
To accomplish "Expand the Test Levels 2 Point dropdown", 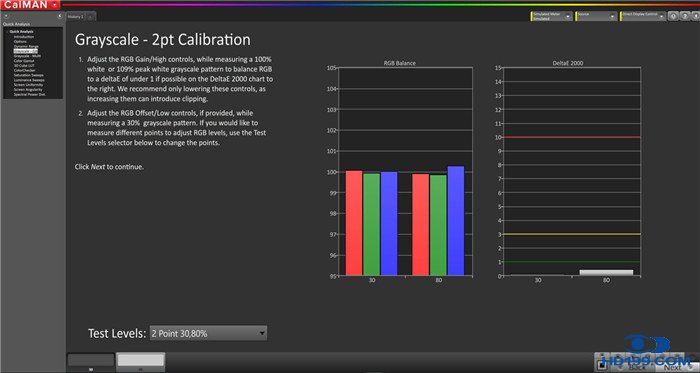I will (x=208, y=333).
